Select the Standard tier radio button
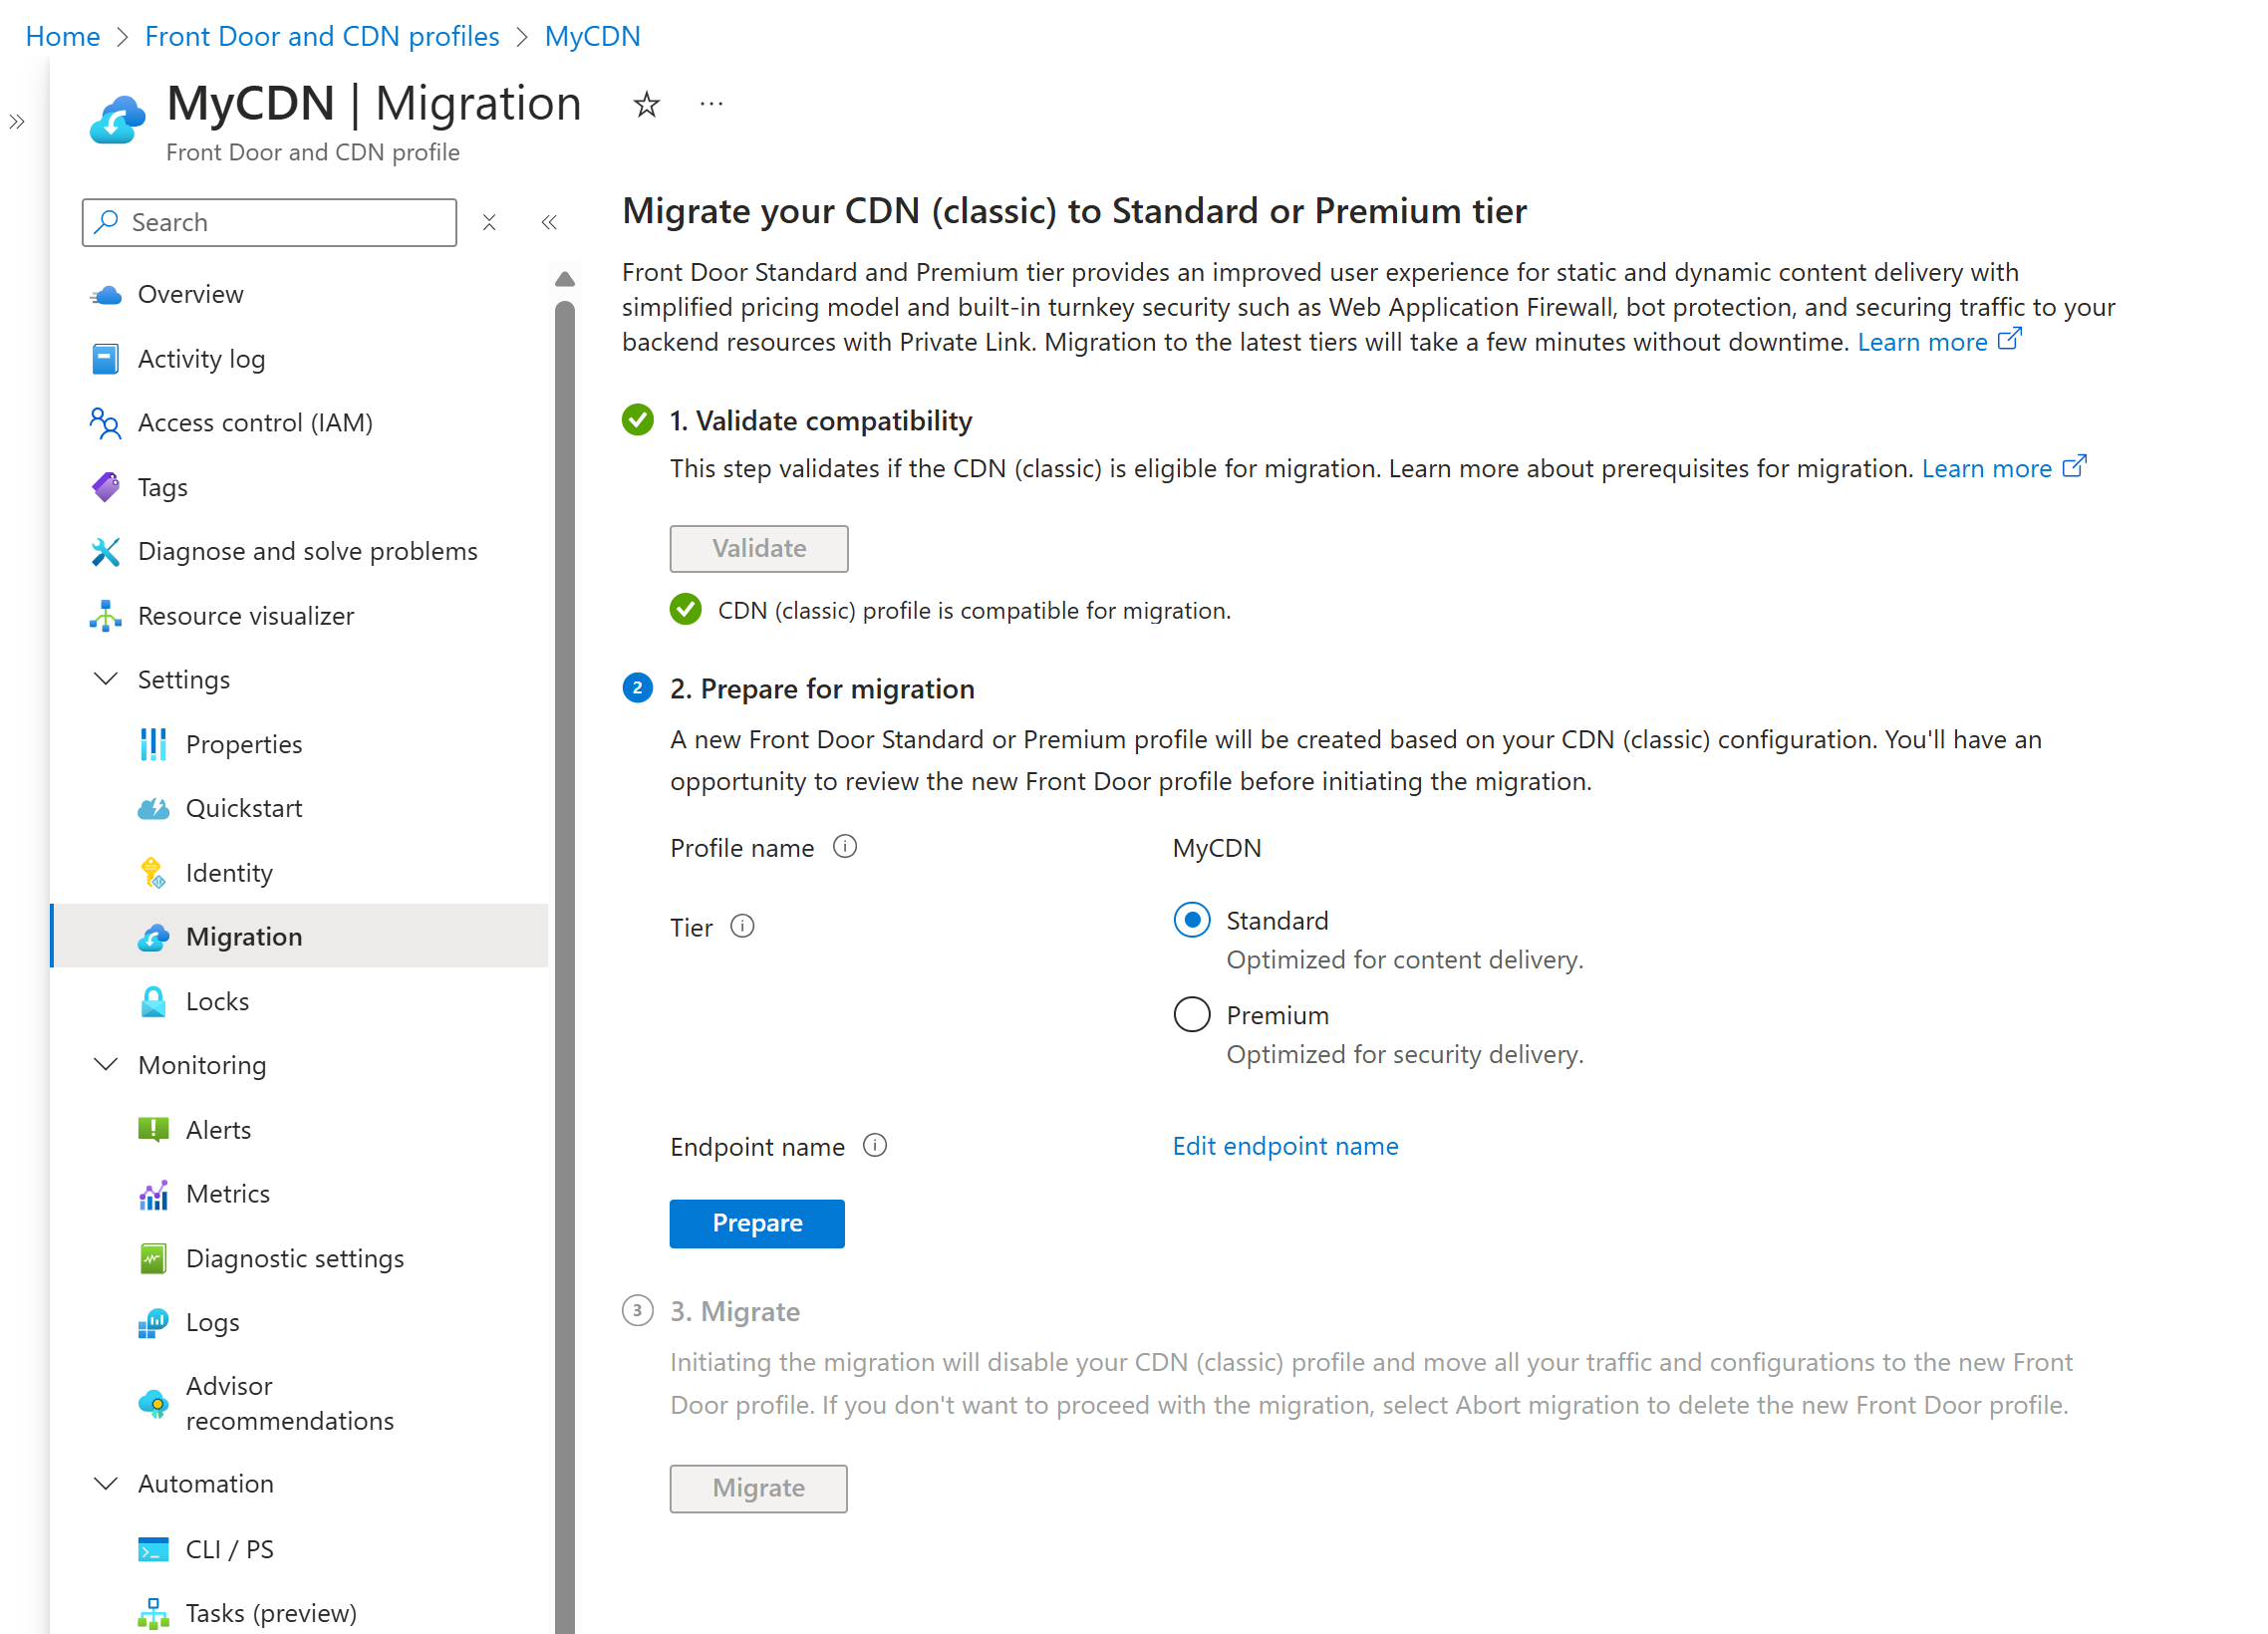Viewport: 2268px width, 1634px height. click(x=1191, y=919)
